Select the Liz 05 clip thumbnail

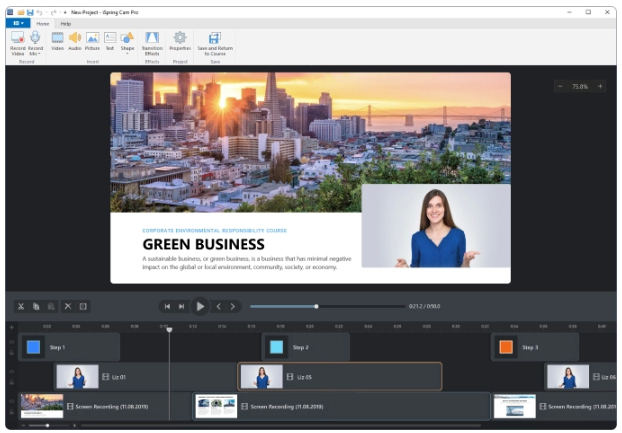[x=262, y=377]
